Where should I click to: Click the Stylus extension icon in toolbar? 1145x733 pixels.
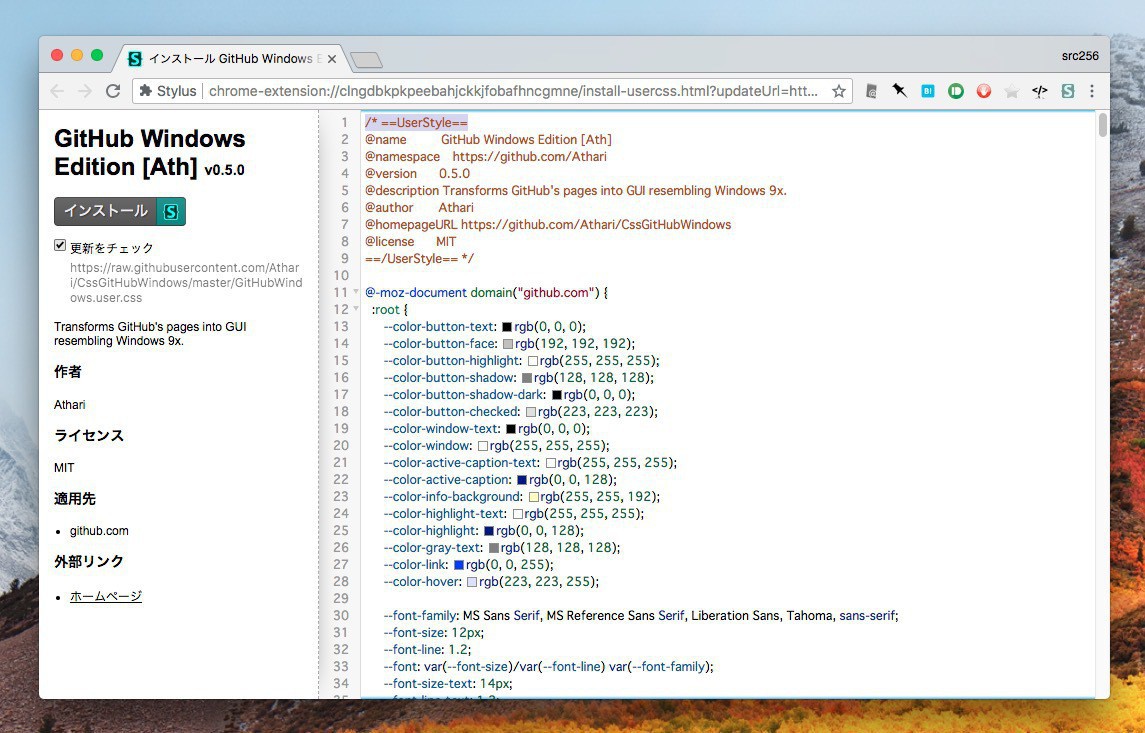(x=1067, y=91)
